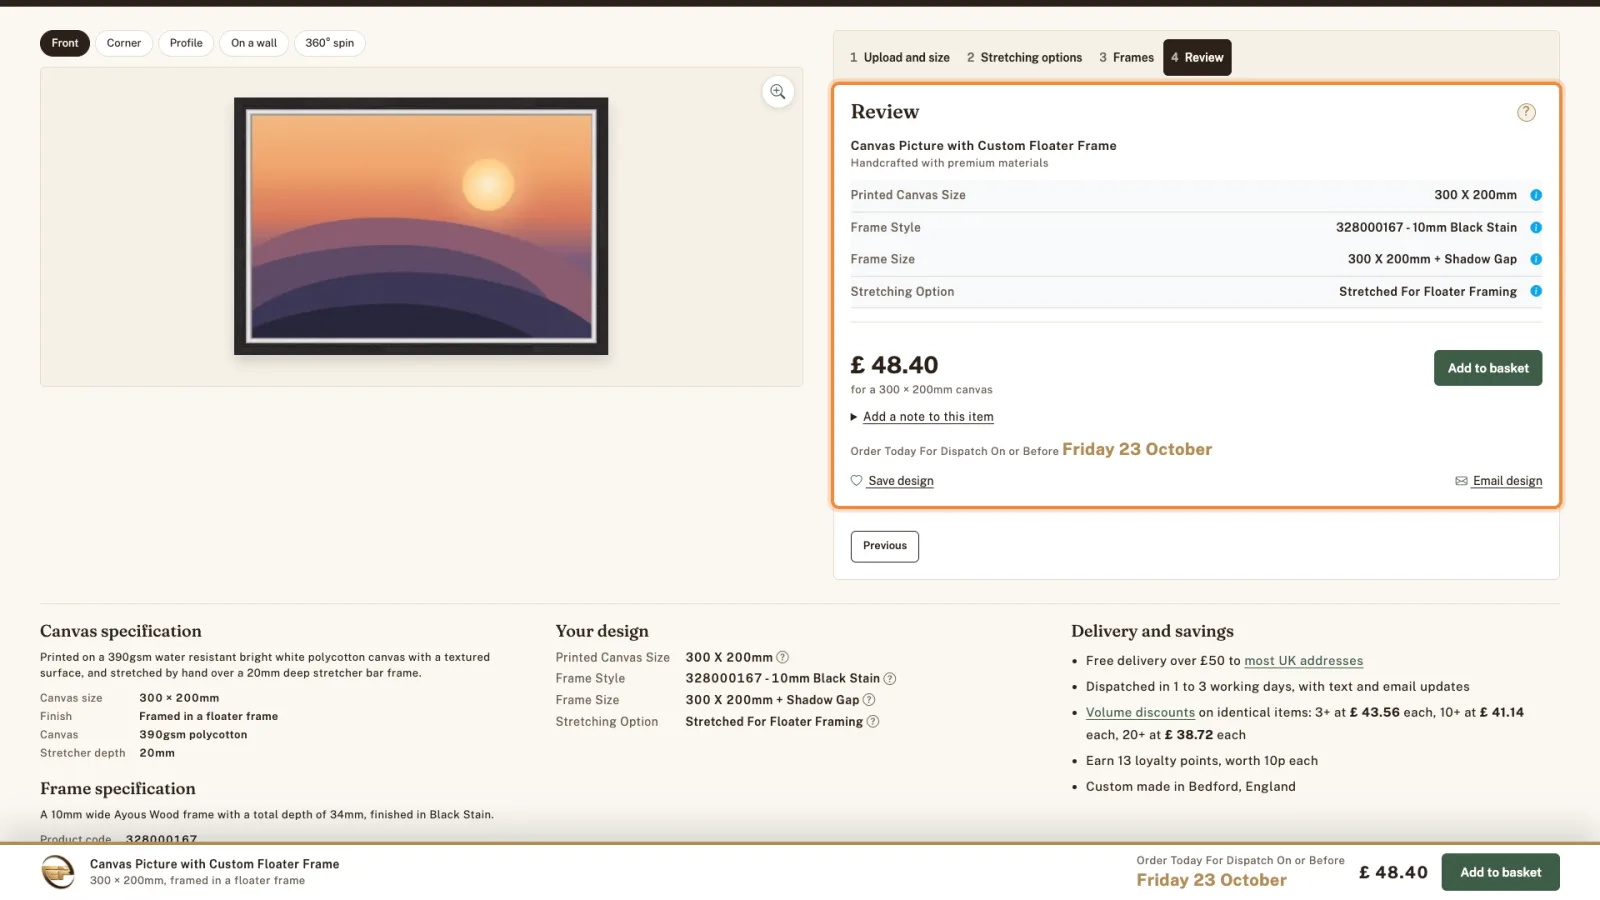
Task: Click the Canvas specification heading
Action: (121, 631)
